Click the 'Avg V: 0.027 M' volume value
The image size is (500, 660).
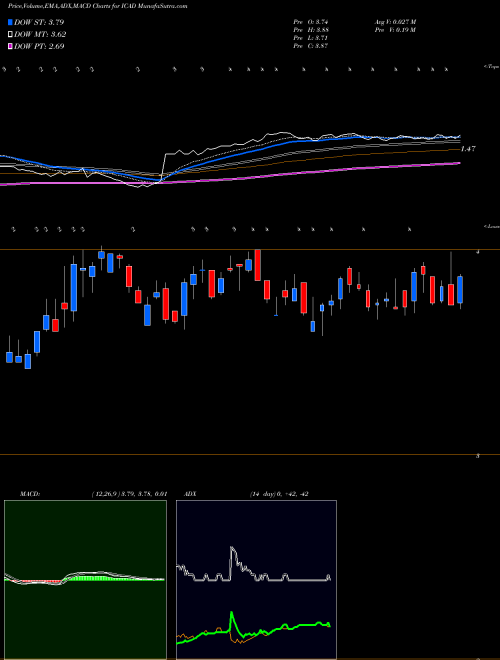tap(396, 22)
